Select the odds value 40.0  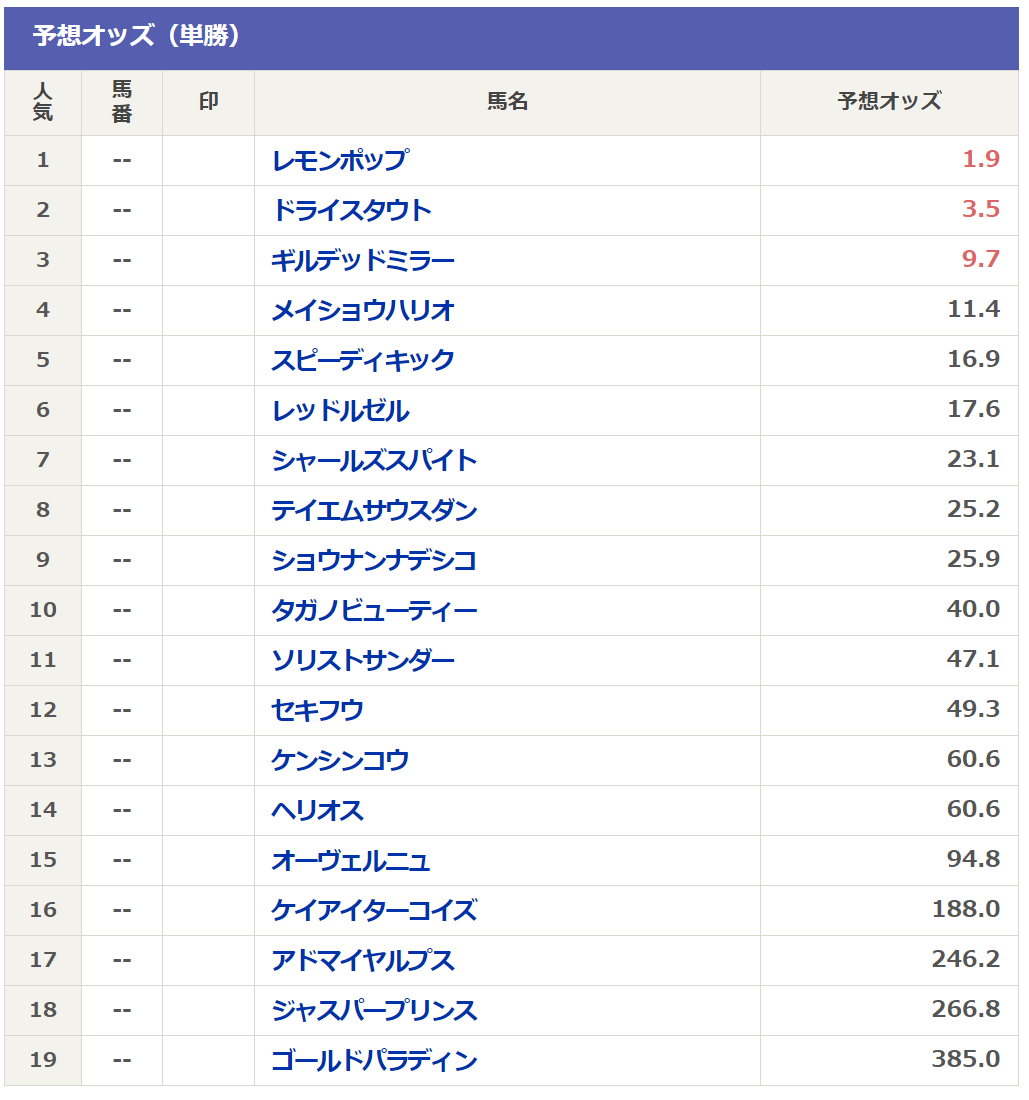tap(974, 609)
